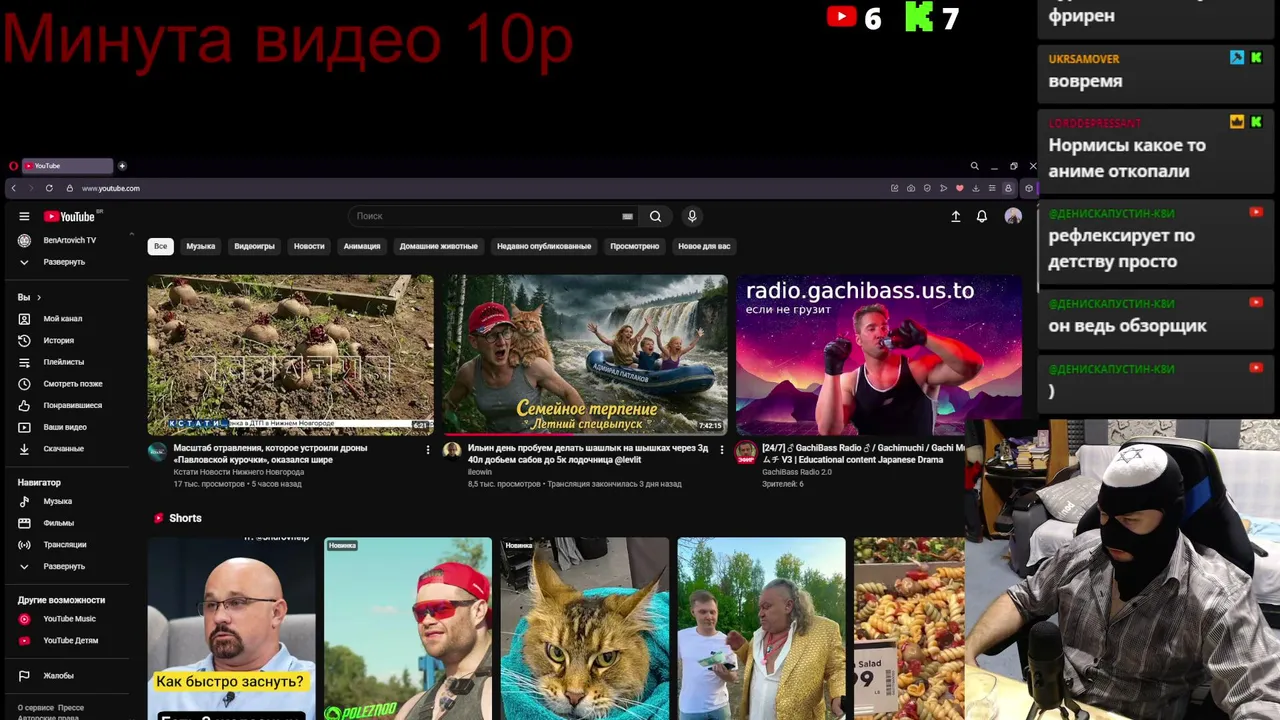
Task: Add page to bookmarks heart icon
Action: pos(959,188)
